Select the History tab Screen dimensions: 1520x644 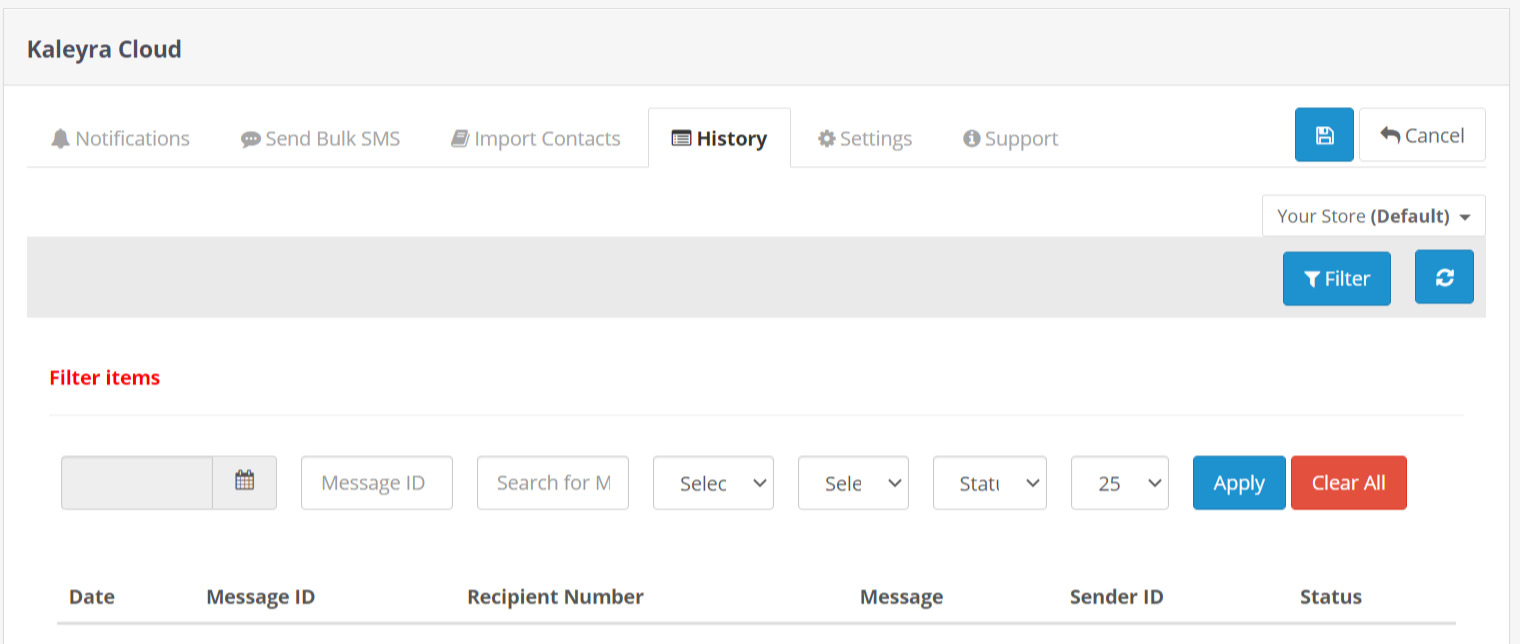(x=719, y=138)
